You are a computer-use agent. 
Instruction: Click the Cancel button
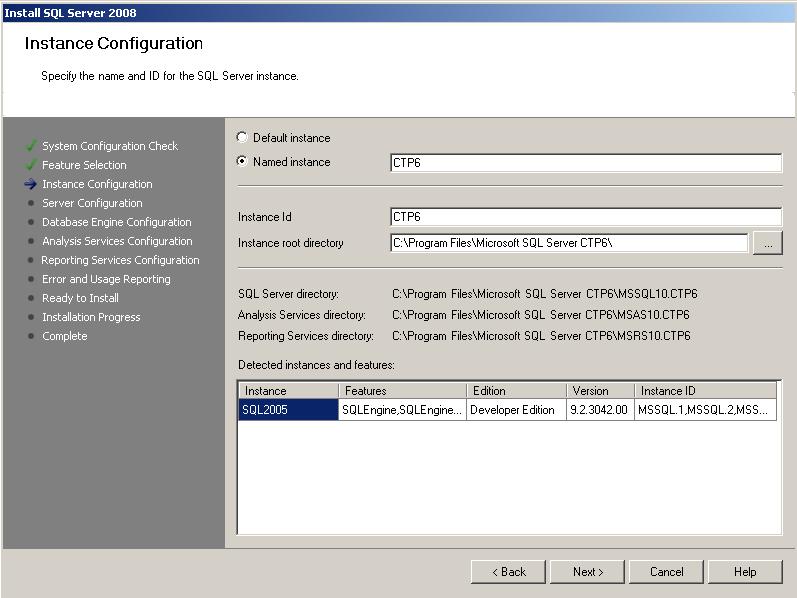tap(666, 572)
